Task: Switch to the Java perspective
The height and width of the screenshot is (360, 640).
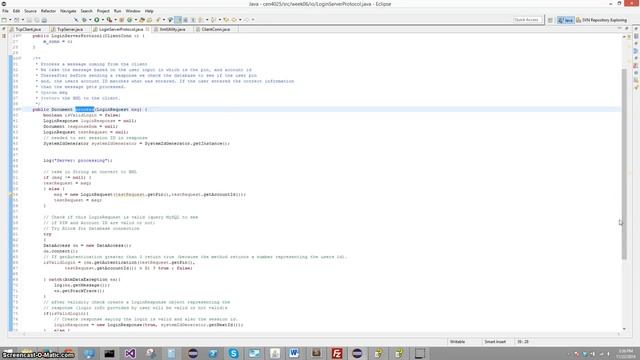Action: 566,20
